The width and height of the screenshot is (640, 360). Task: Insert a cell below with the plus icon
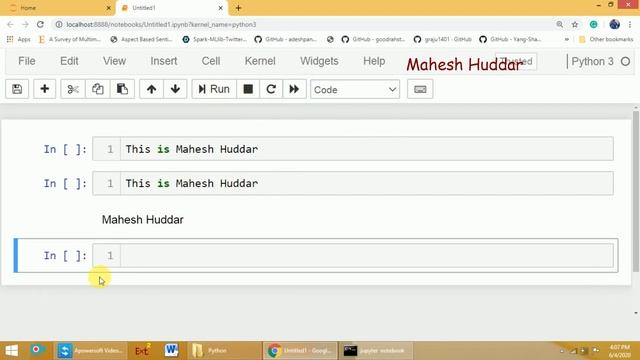[x=44, y=89]
